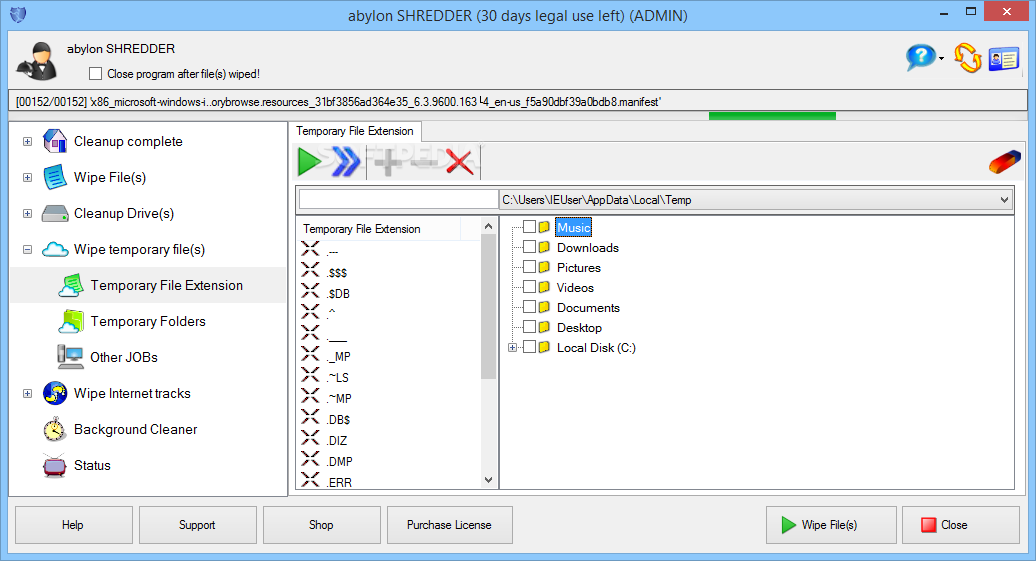Select the Temporary File Extension tab
The height and width of the screenshot is (561, 1036).
coord(355,131)
